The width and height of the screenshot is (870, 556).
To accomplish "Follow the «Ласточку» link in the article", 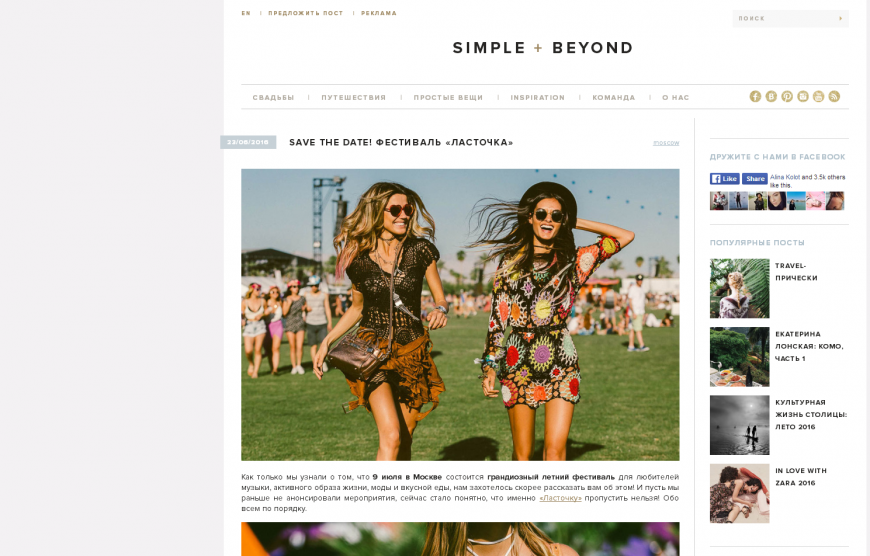I will (x=560, y=498).
